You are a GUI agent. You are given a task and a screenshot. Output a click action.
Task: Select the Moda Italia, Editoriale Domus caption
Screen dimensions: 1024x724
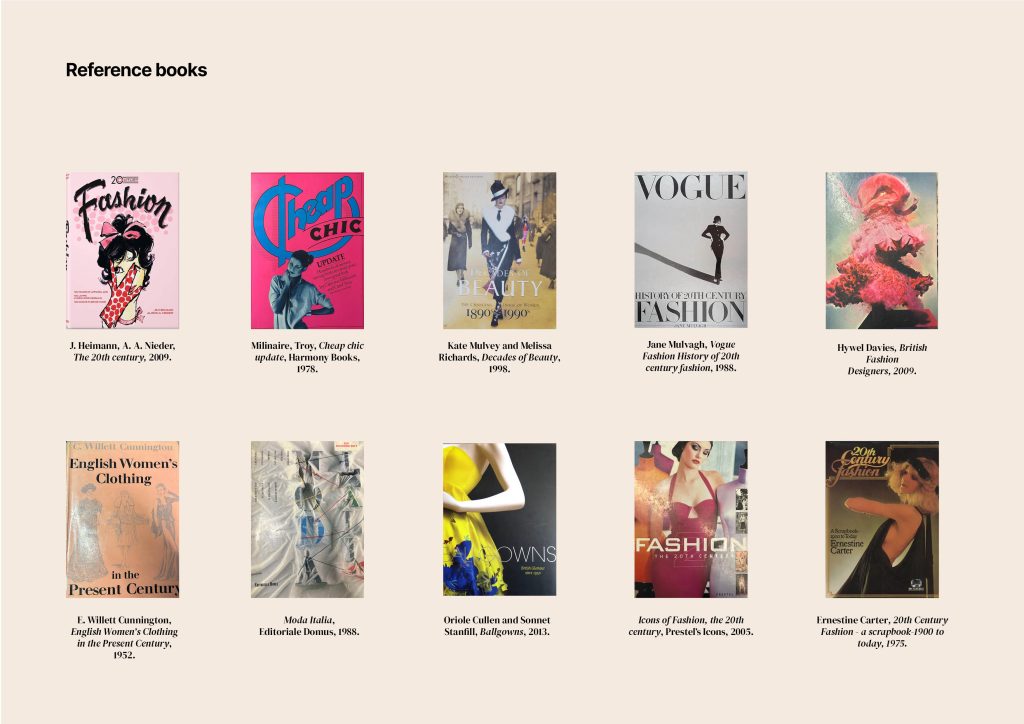coord(309,625)
